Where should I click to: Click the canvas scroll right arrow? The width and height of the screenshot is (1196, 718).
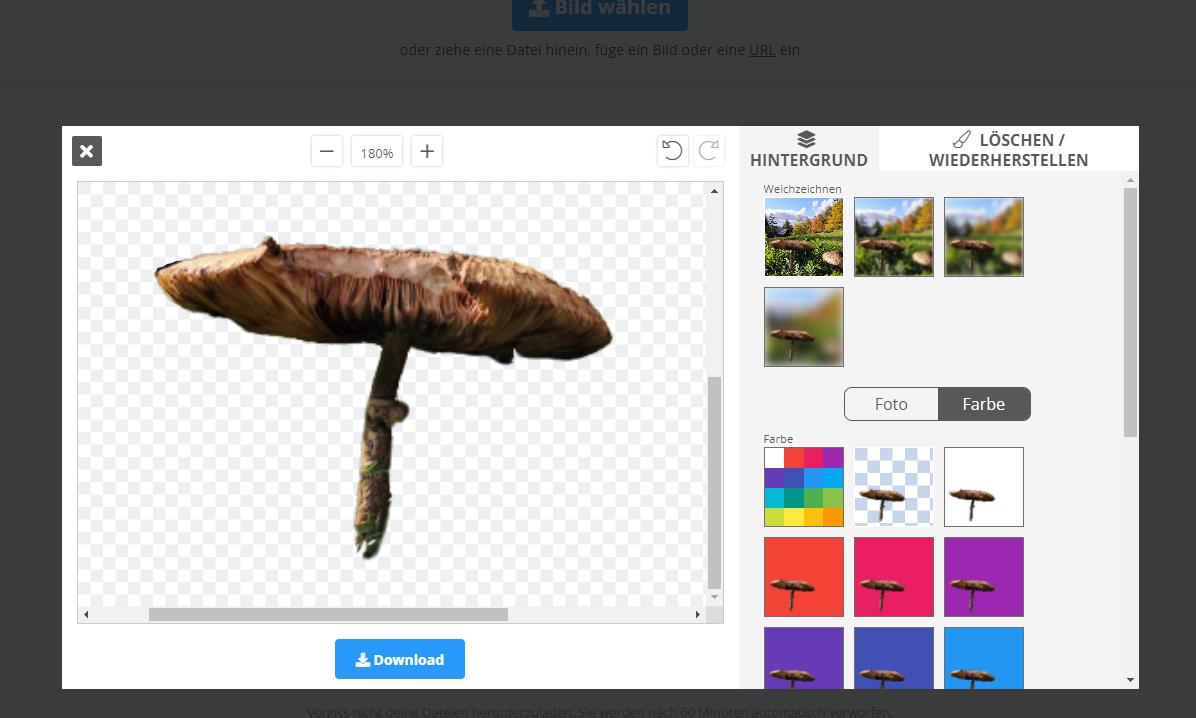[697, 614]
